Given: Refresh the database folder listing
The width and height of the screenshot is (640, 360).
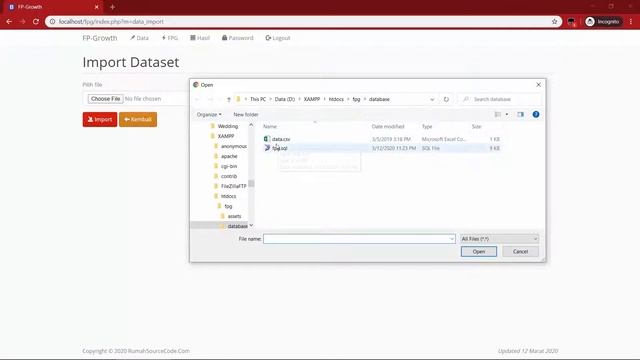Looking at the screenshot, I should tap(446, 99).
